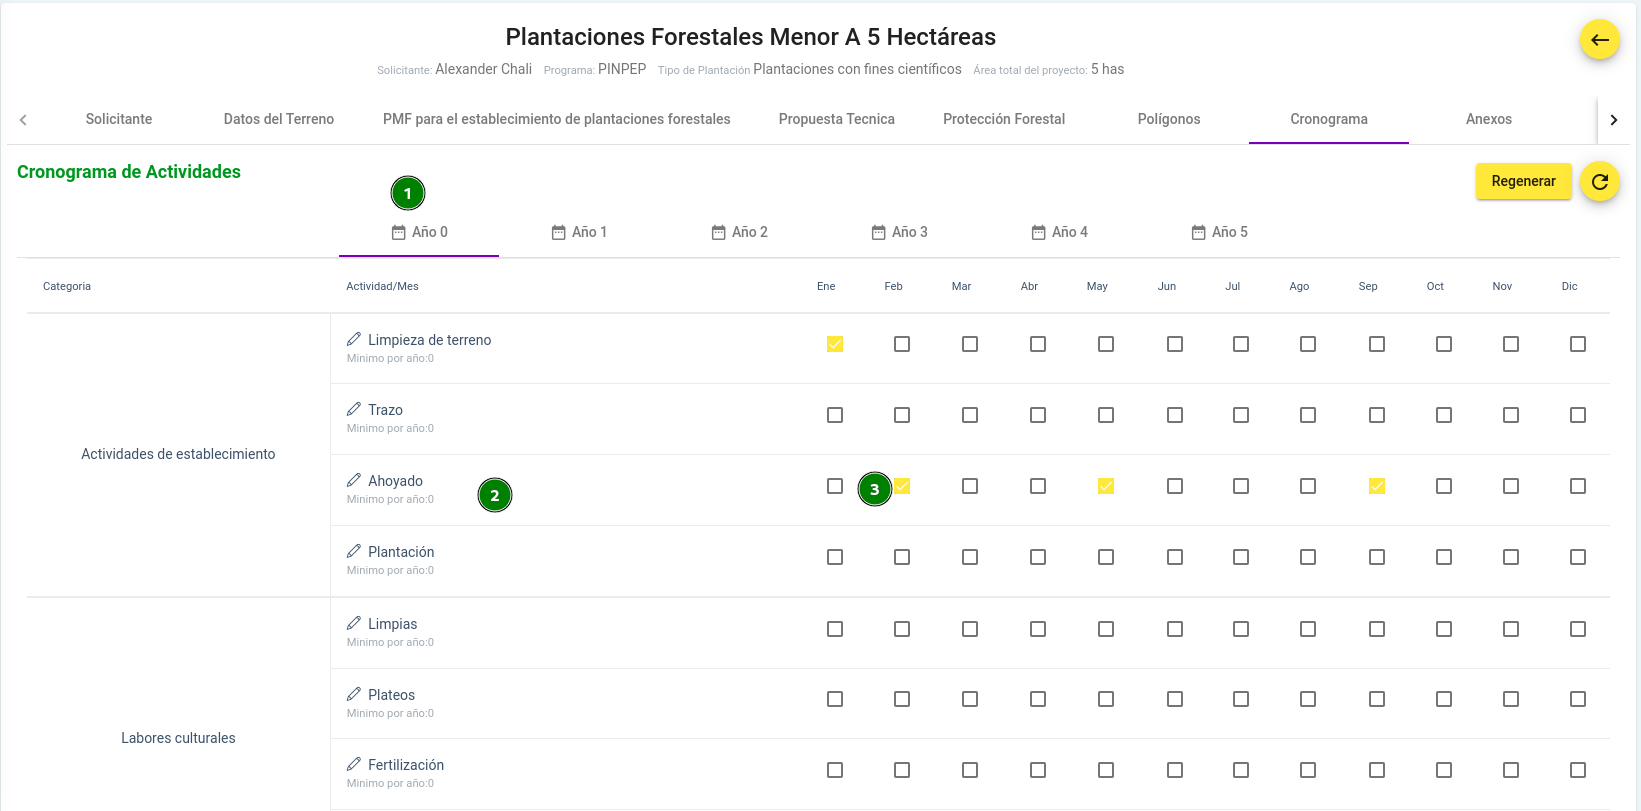Check Fertilización for Ago
The image size is (1641, 811).
click(1308, 770)
